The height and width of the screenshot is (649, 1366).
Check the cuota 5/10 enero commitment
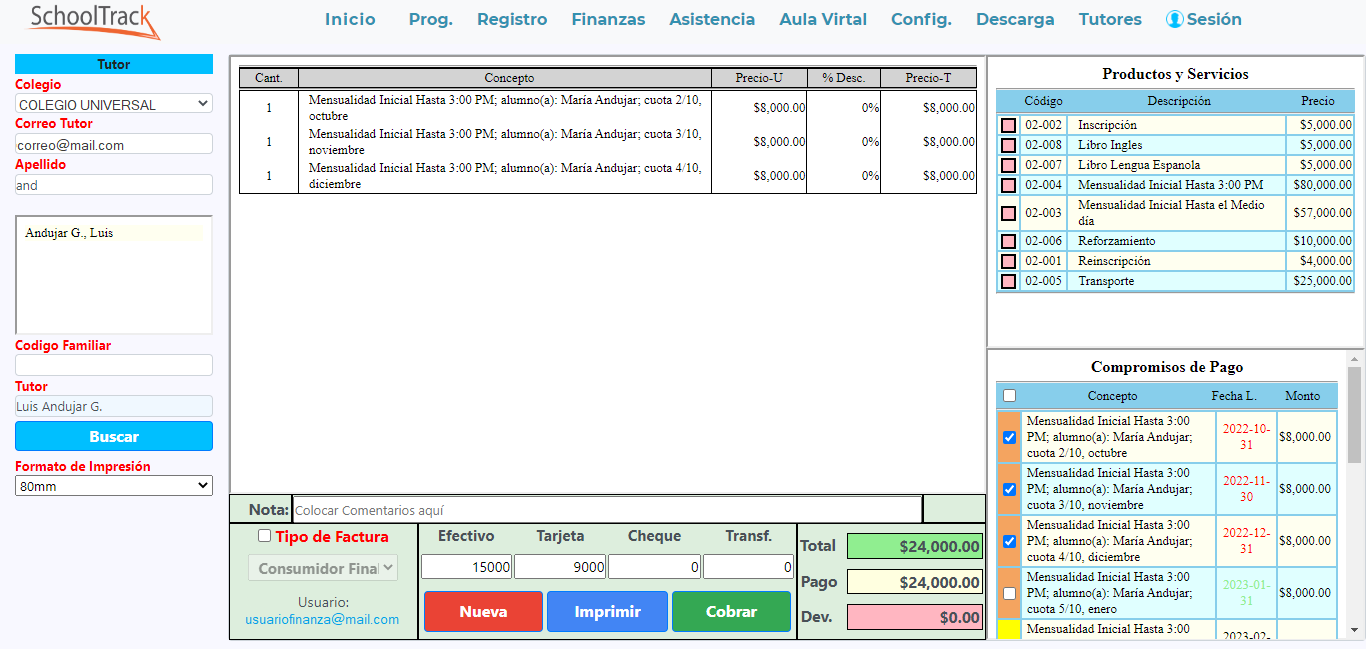click(1009, 593)
